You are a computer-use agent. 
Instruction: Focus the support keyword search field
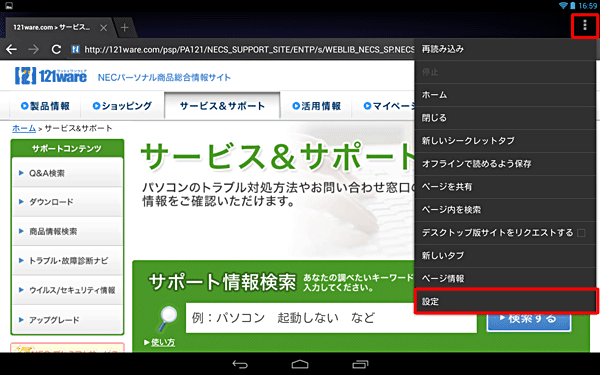331,318
